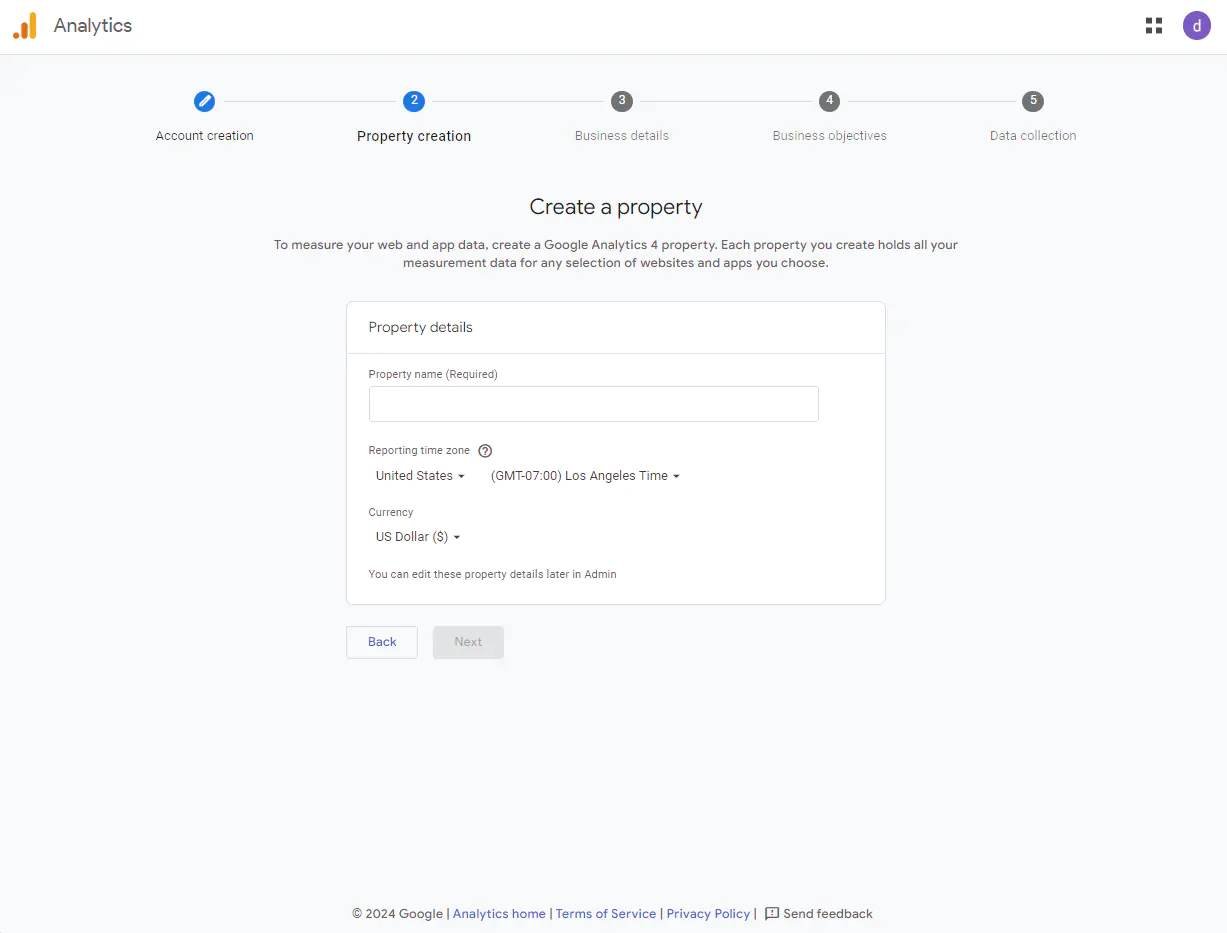1227x933 pixels.
Task: Click the Google Analytics logo icon
Action: pos(25,26)
